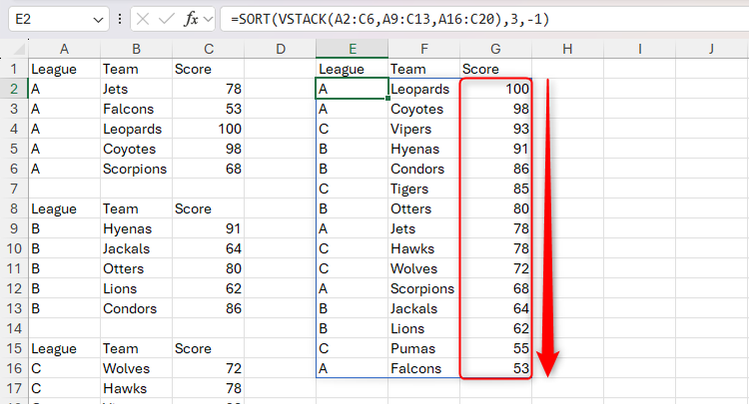Click cell E1 League header
The image size is (749, 404).
pos(352,69)
